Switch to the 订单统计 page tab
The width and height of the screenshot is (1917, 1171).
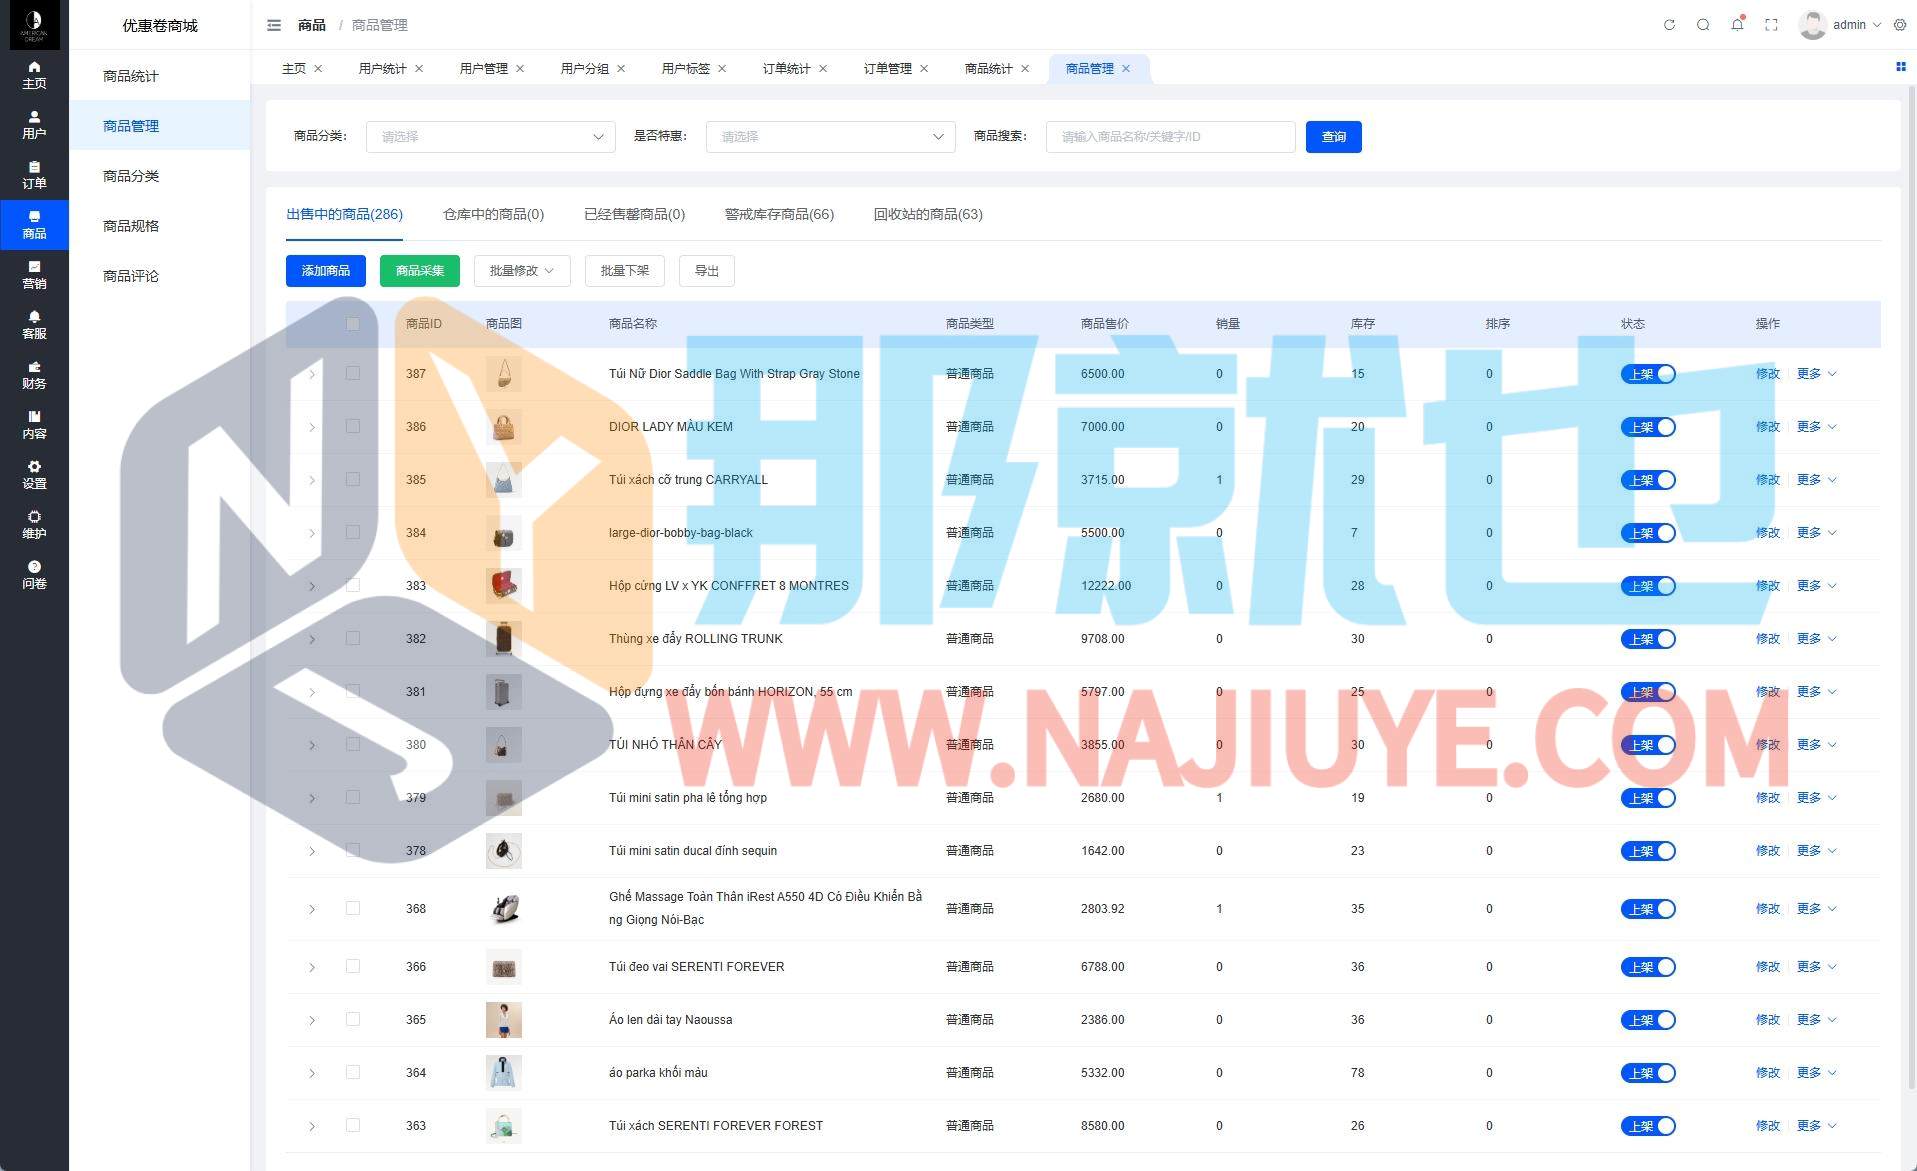(786, 68)
